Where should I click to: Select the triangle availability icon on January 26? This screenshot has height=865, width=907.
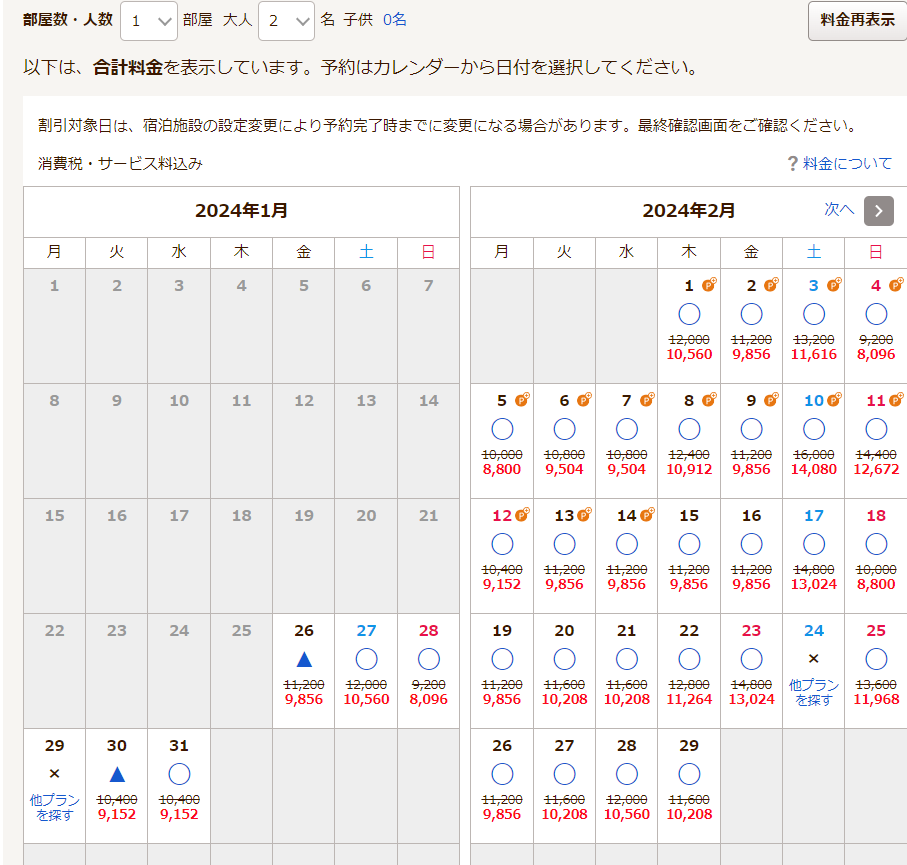coord(304,659)
